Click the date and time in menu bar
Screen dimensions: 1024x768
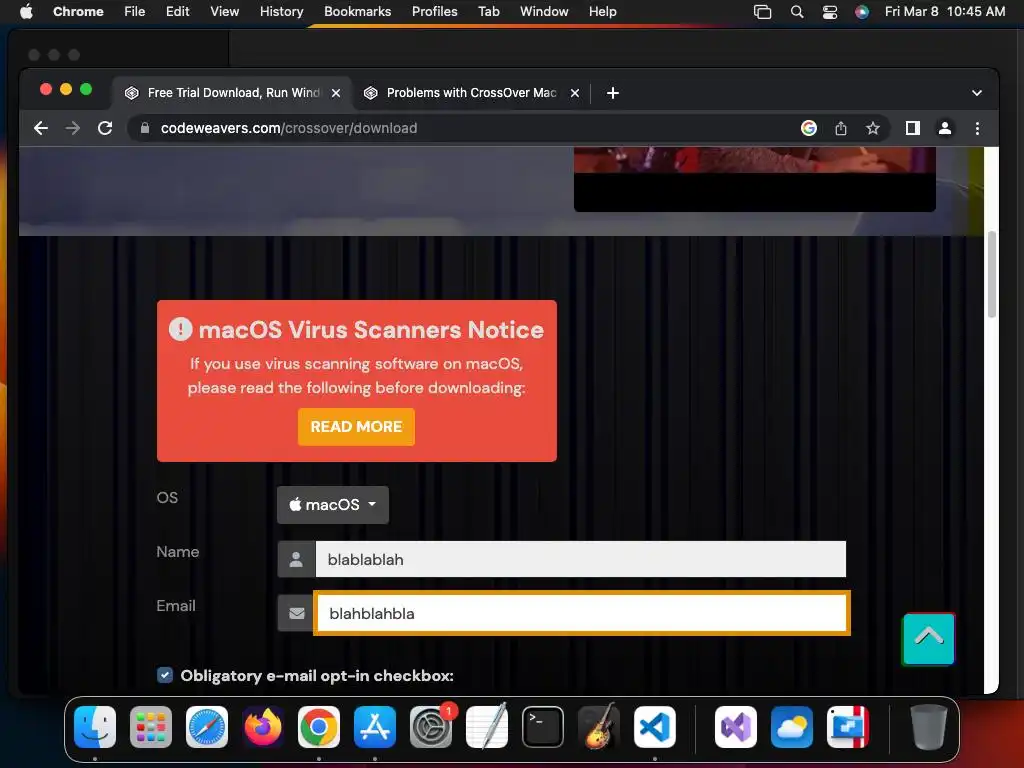coord(944,11)
